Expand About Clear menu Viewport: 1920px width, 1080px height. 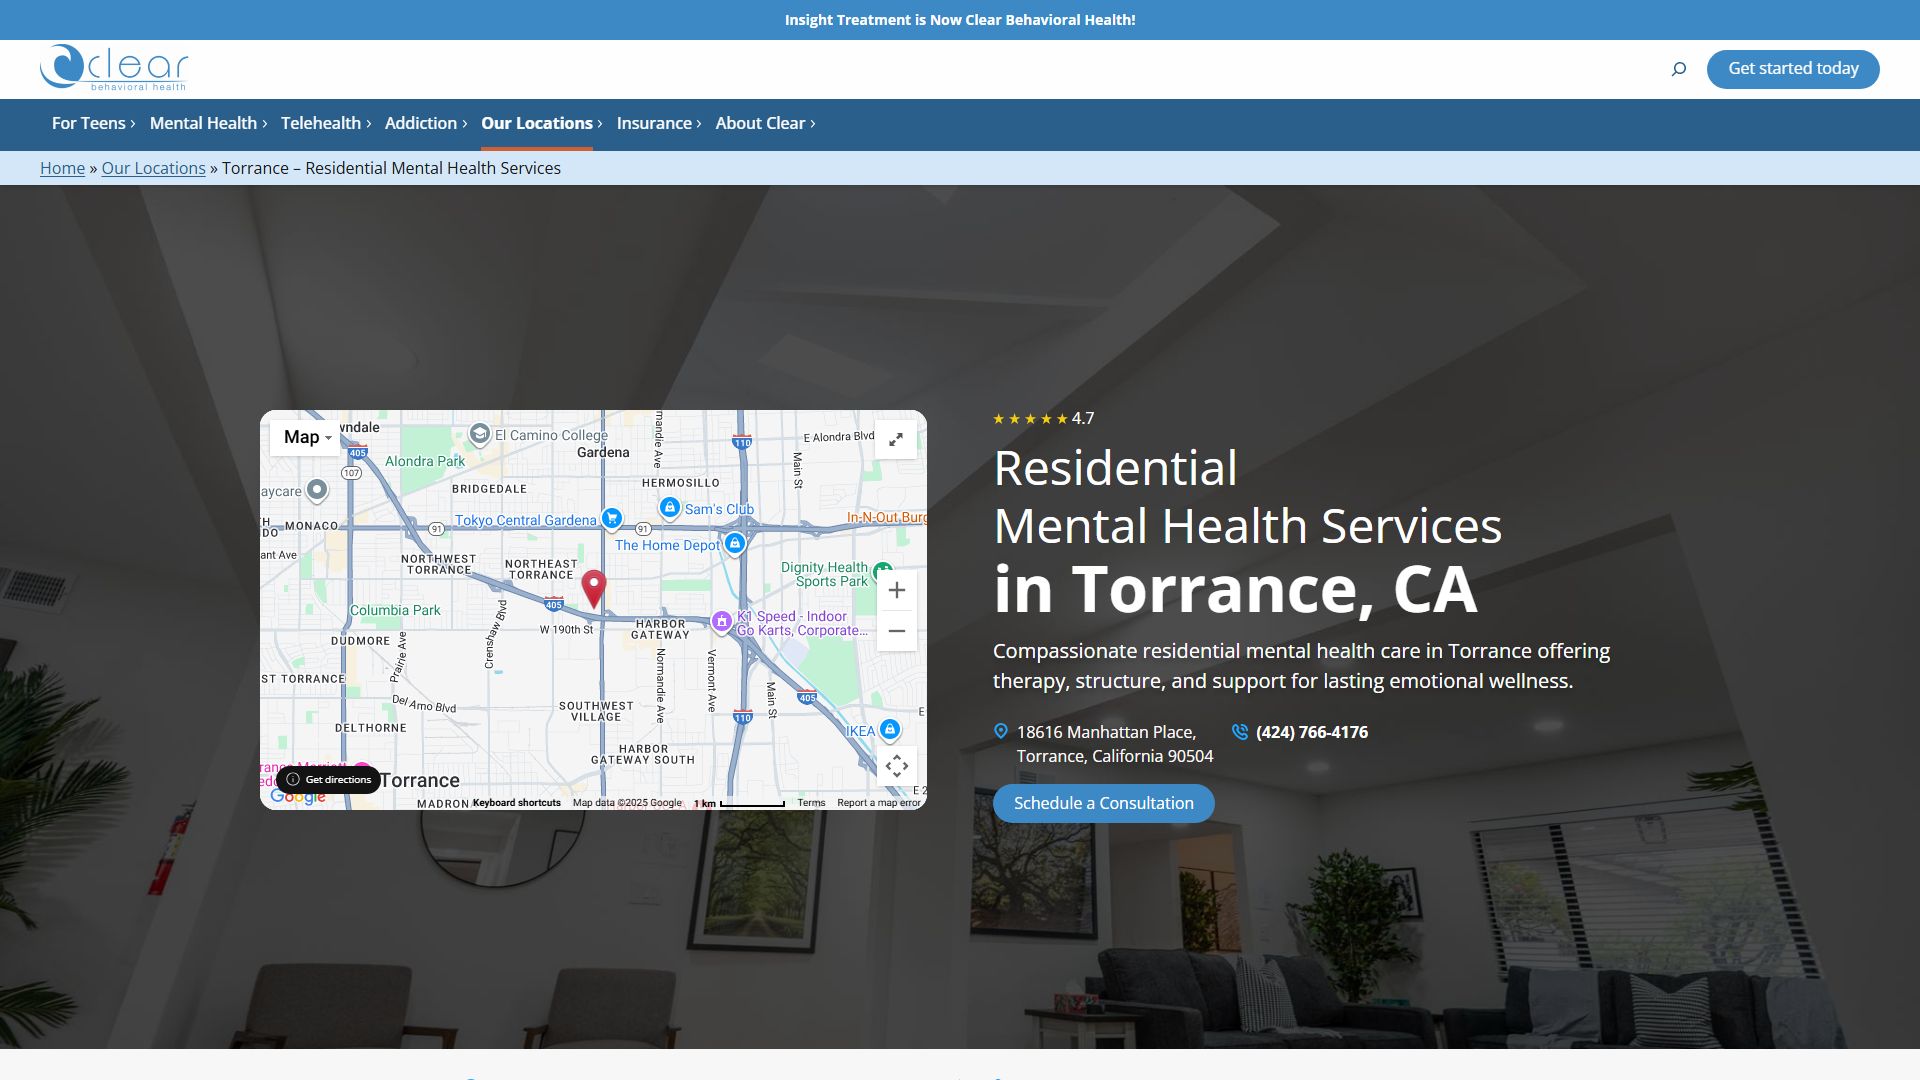click(765, 123)
